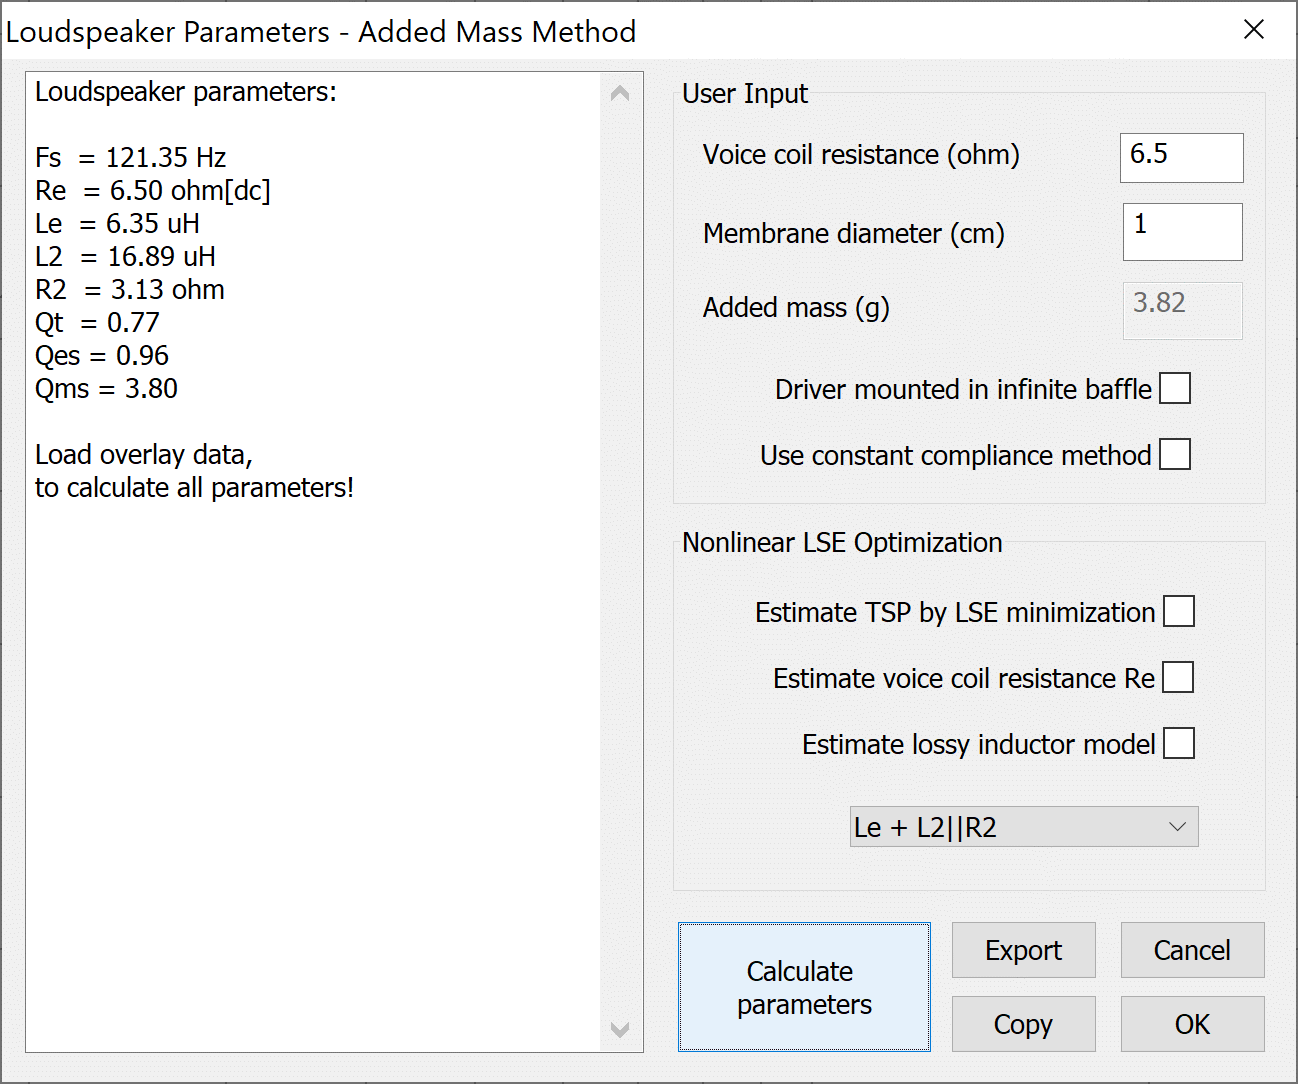Enable Driver mounted in infinite baffle
Screen dimensions: 1298x1084
1175,389
